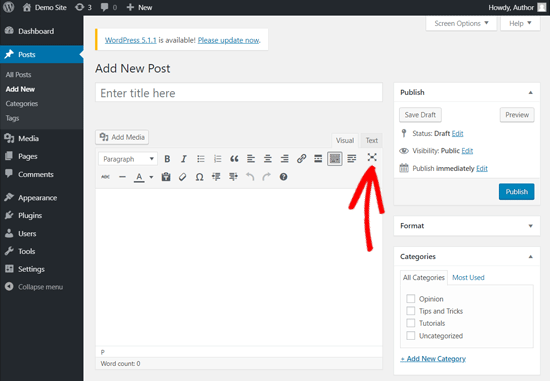
Task: Click the Add Media button
Action: tap(122, 137)
